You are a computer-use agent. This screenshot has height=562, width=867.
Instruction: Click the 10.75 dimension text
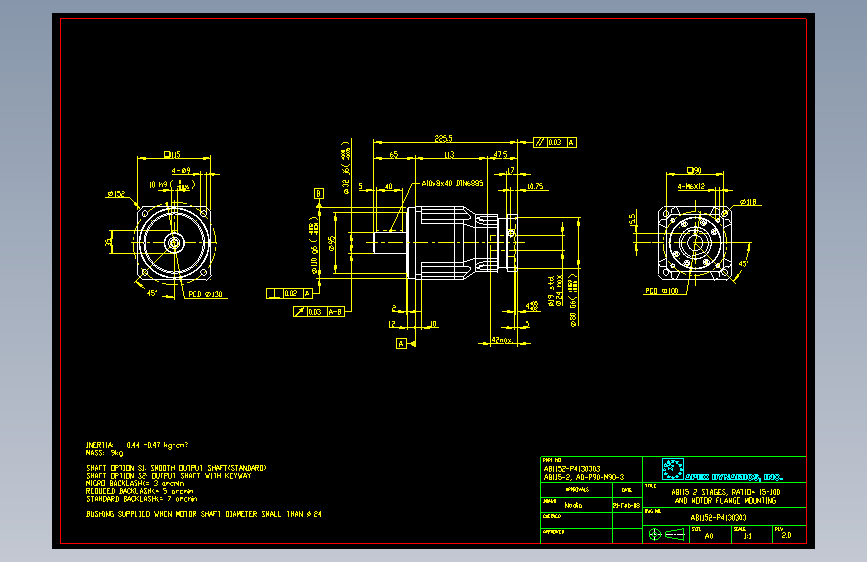click(534, 186)
